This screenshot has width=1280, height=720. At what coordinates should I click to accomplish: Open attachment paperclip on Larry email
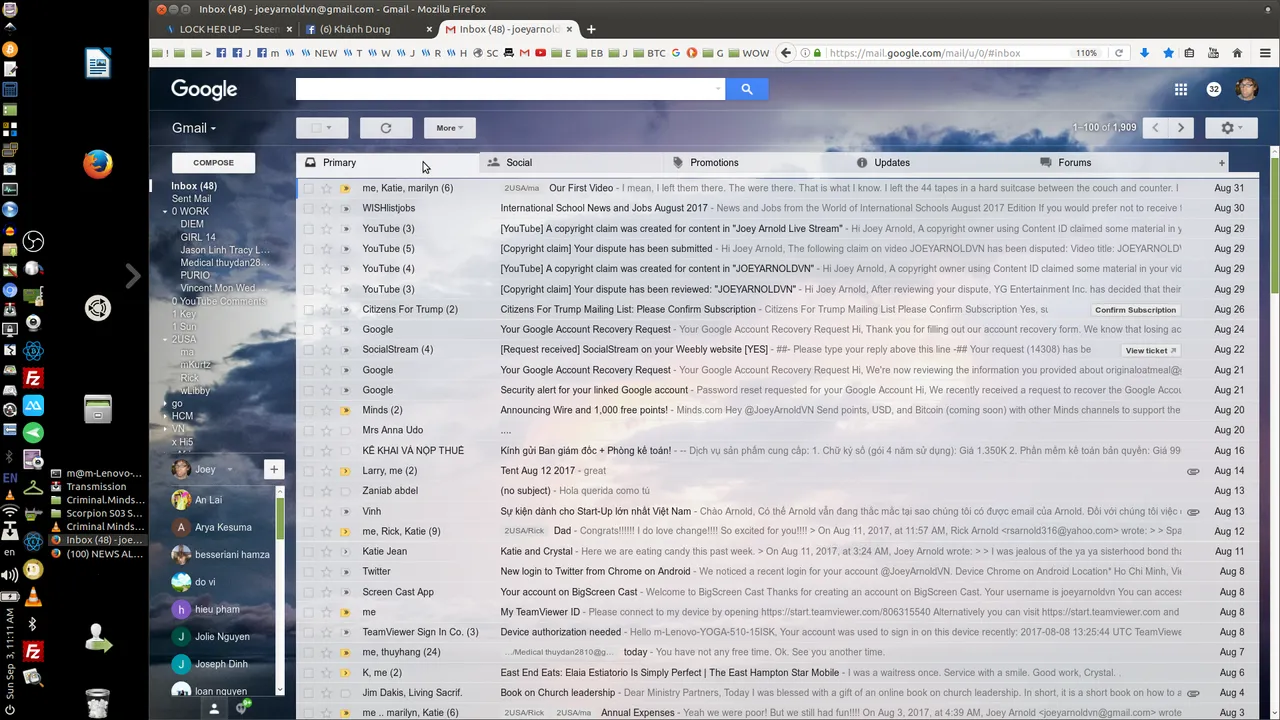(x=1193, y=471)
